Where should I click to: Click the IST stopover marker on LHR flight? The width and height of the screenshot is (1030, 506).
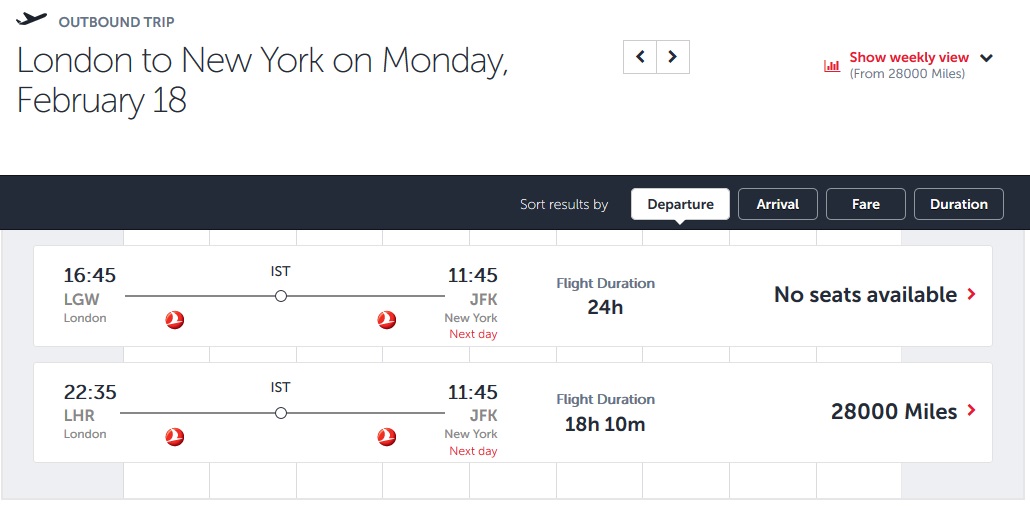281,413
